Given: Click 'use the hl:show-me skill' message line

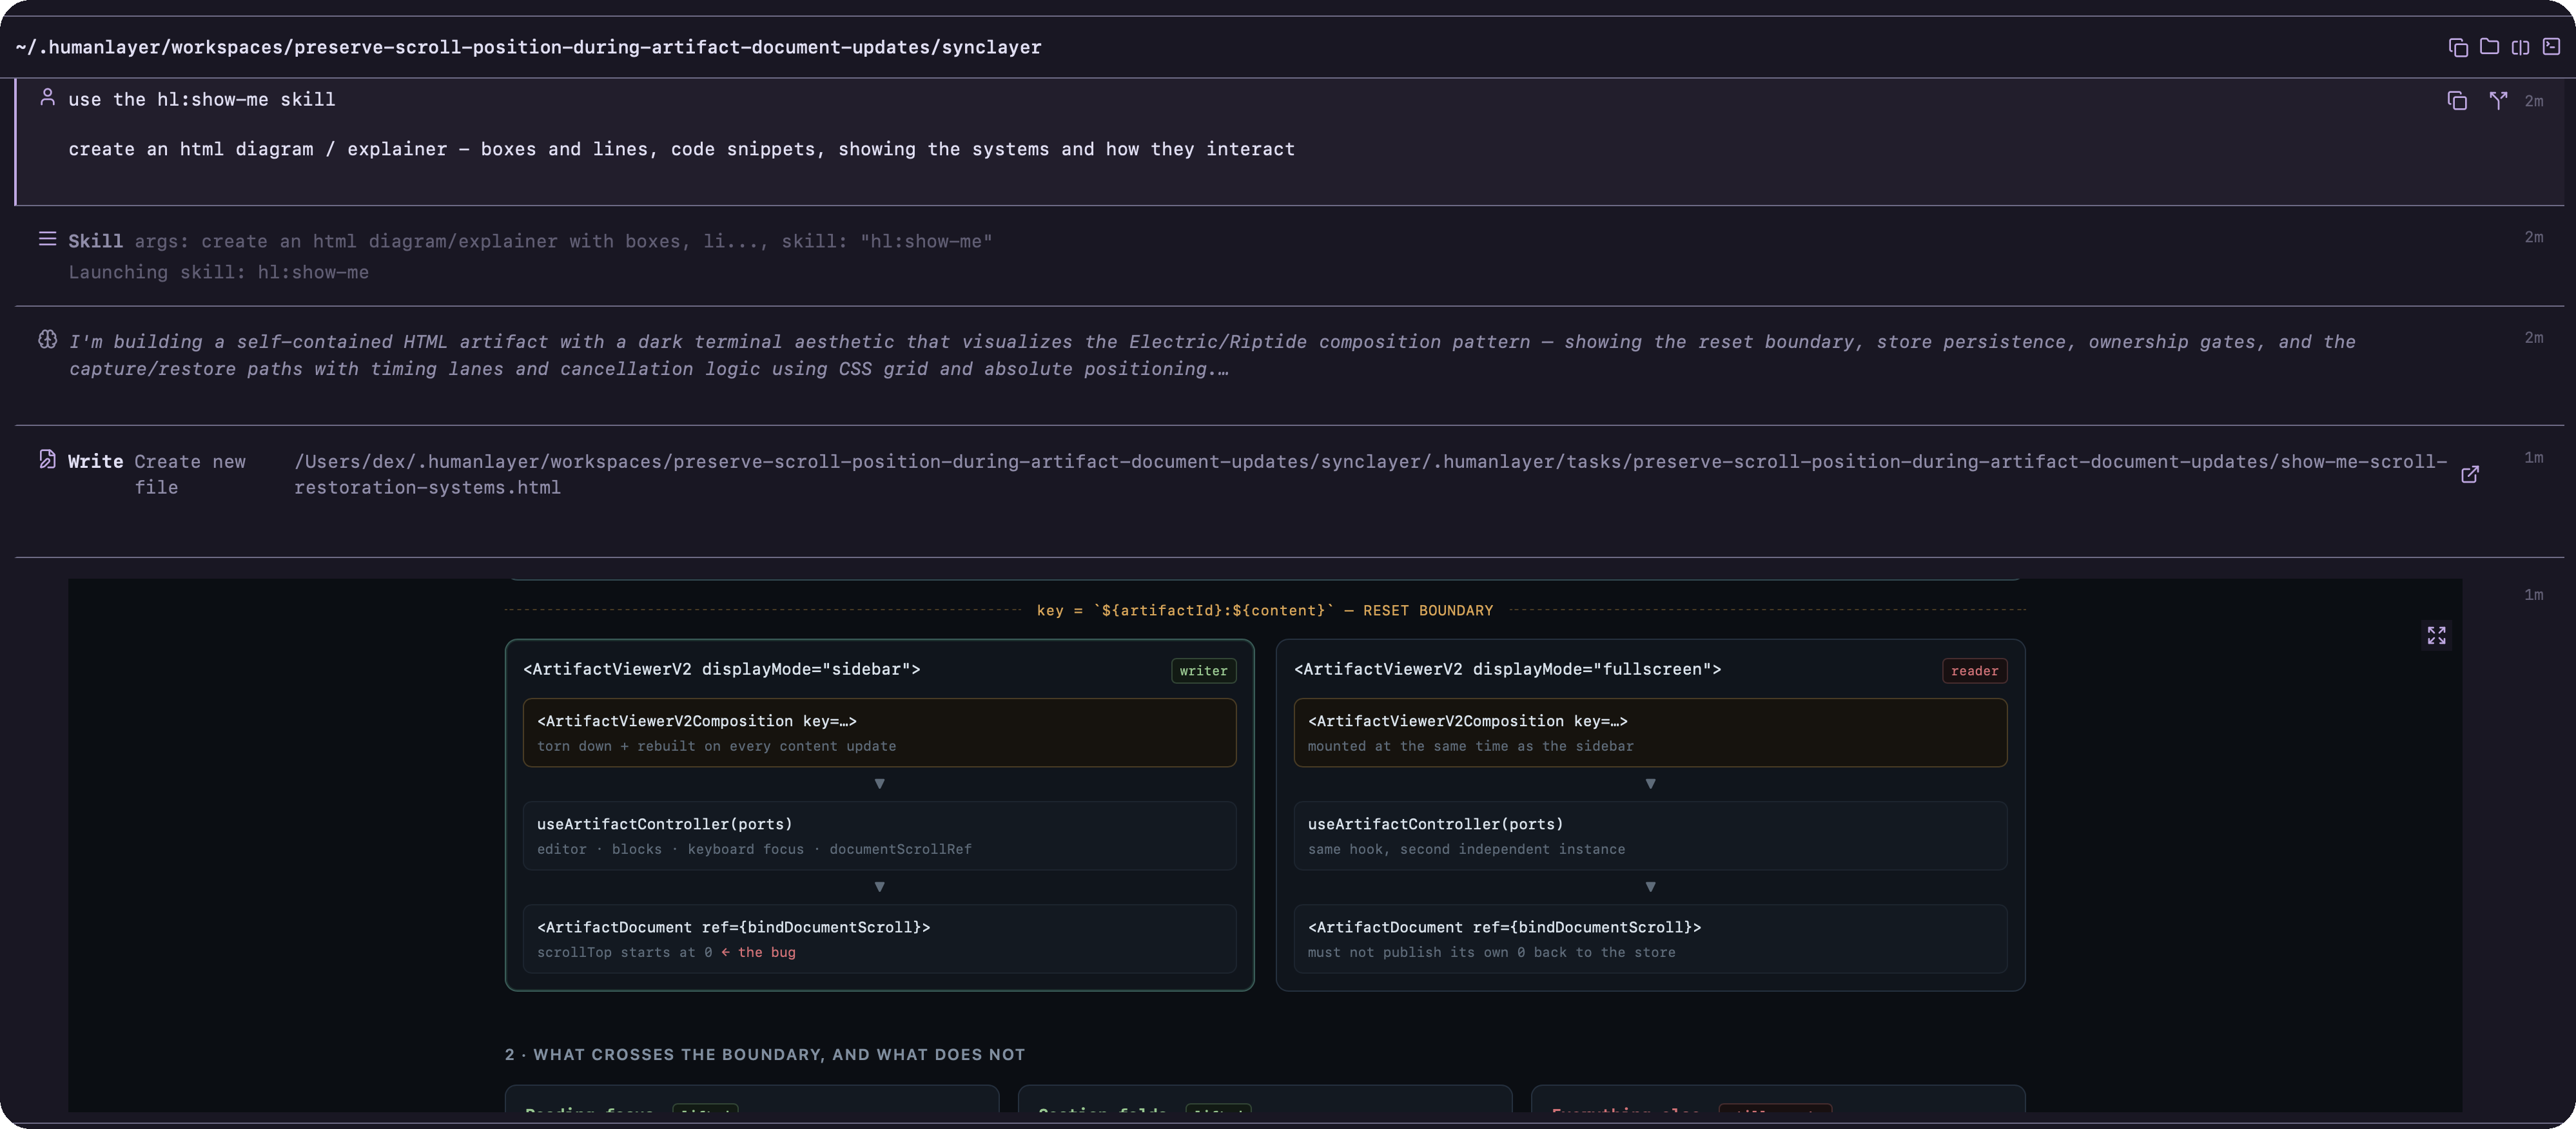Looking at the screenshot, I should coord(202,99).
